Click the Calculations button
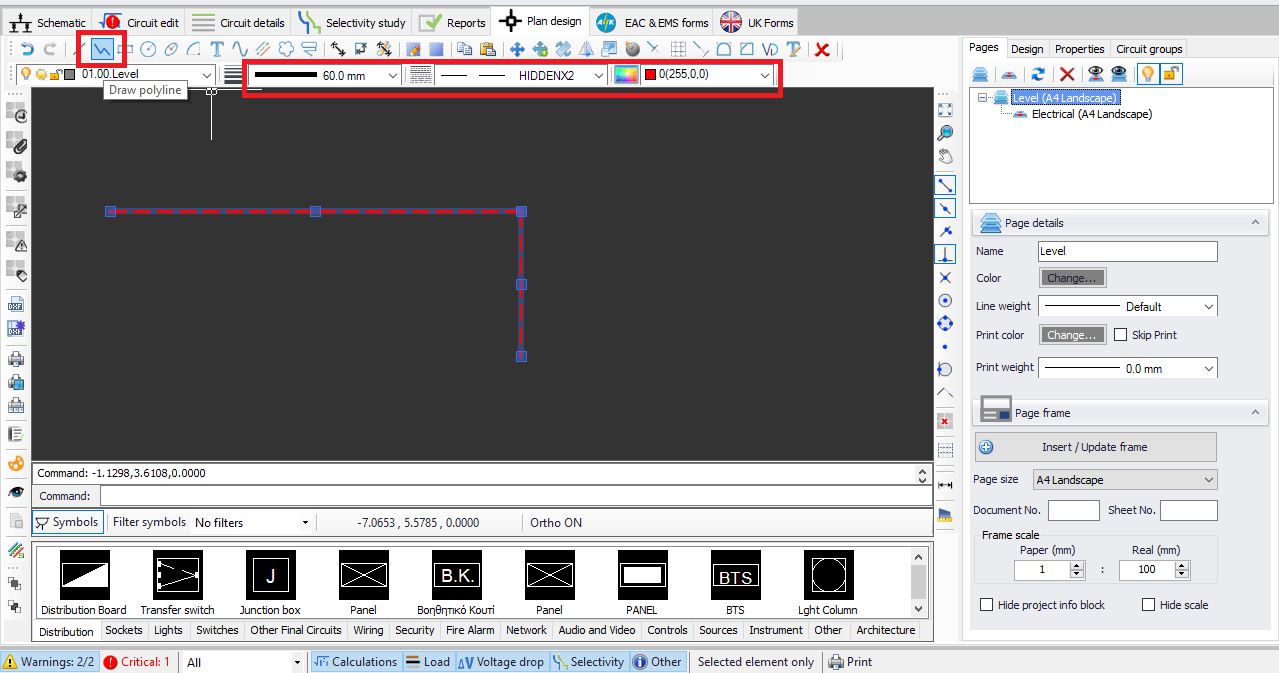 point(356,662)
